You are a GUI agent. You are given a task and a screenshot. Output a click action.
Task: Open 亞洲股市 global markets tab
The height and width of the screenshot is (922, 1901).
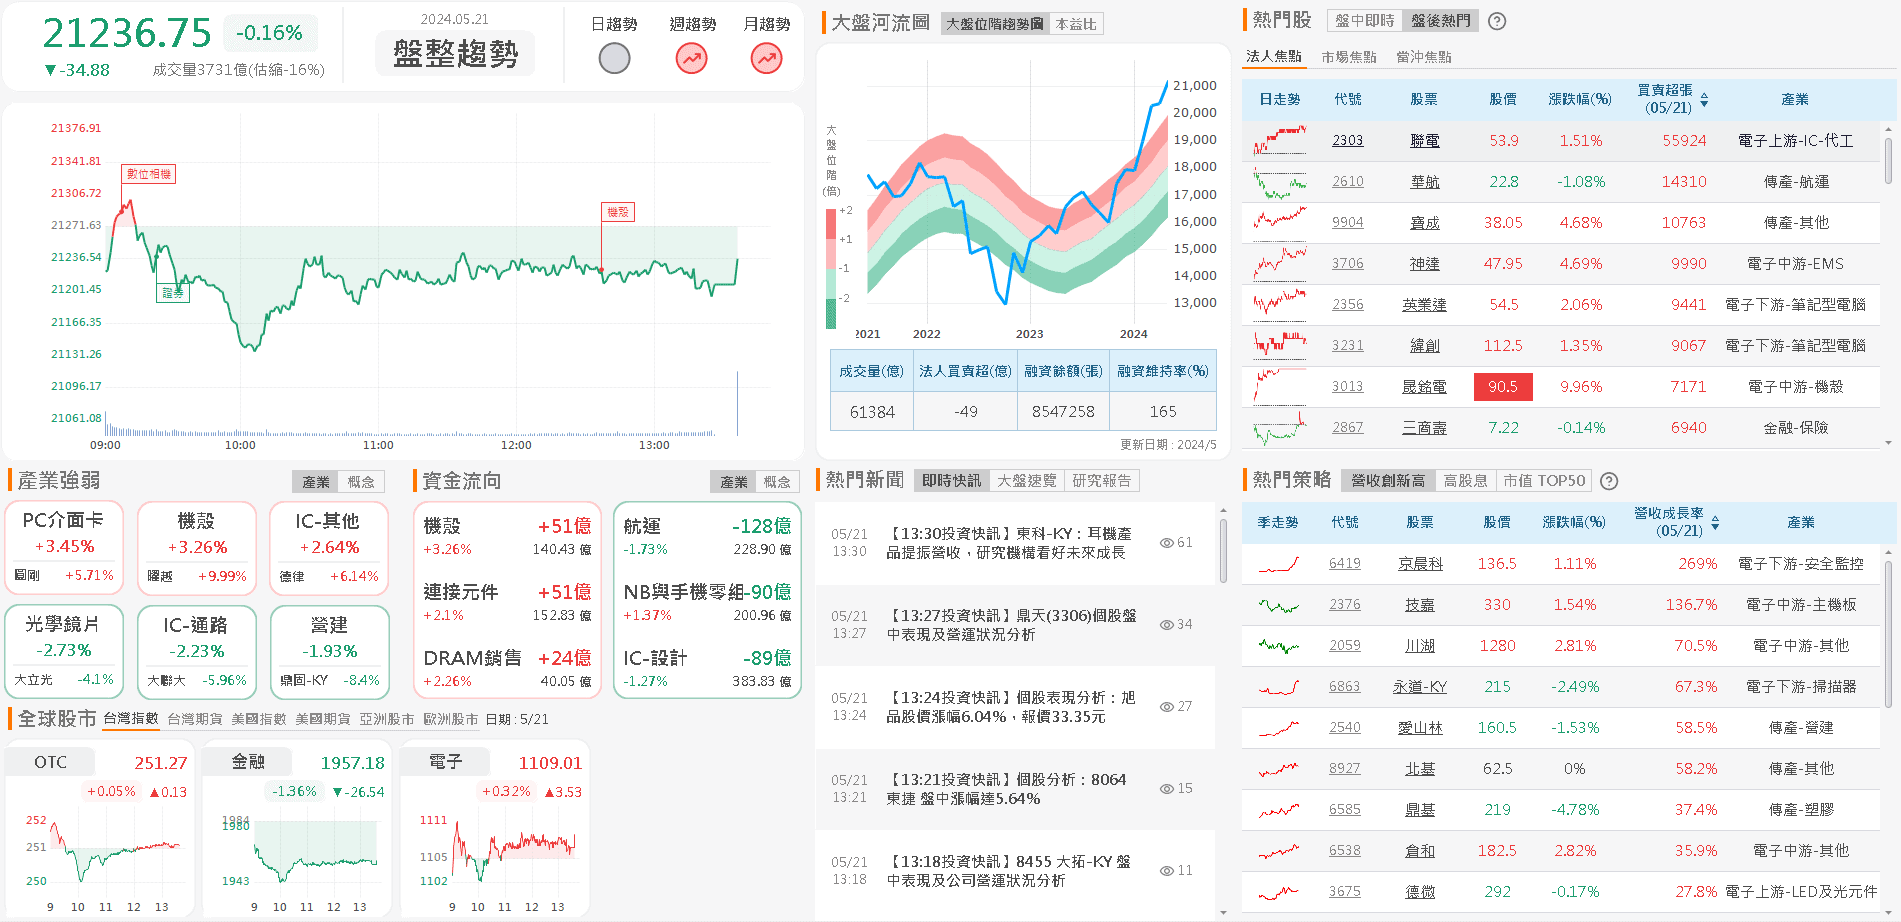click(x=387, y=719)
